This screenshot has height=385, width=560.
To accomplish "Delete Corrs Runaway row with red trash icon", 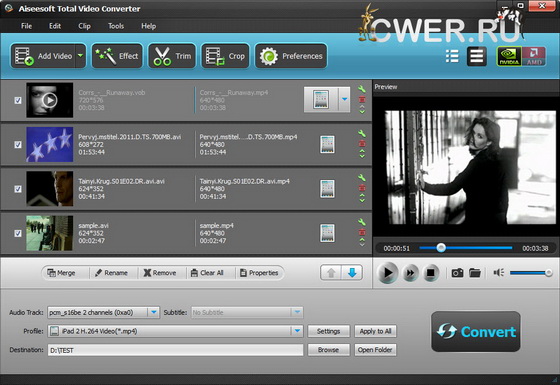I will pyautogui.click(x=362, y=99).
